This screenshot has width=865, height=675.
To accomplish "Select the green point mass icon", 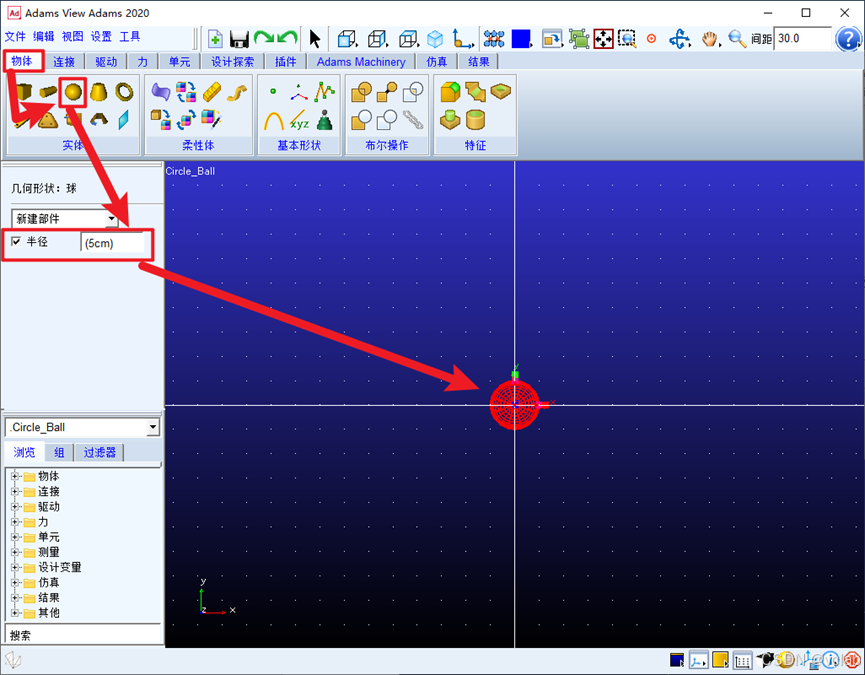I will coord(324,120).
